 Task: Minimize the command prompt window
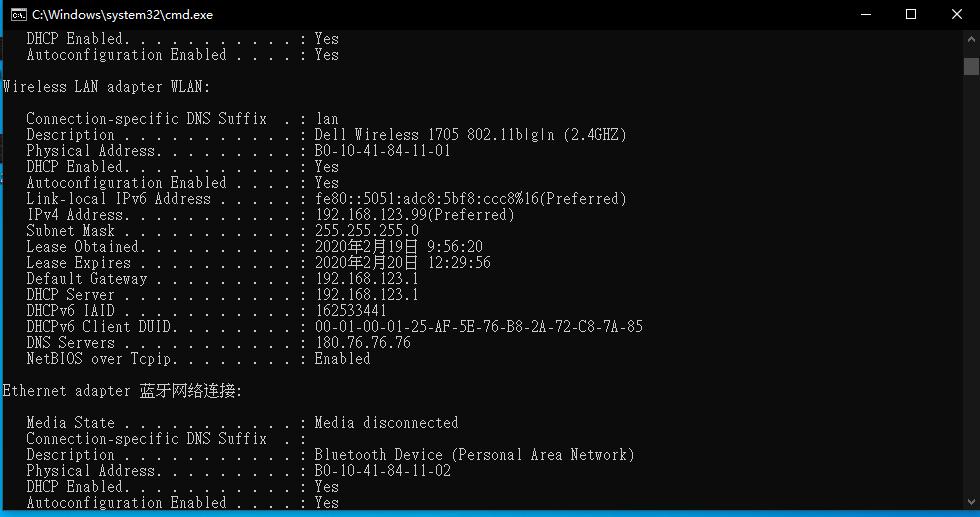point(865,15)
